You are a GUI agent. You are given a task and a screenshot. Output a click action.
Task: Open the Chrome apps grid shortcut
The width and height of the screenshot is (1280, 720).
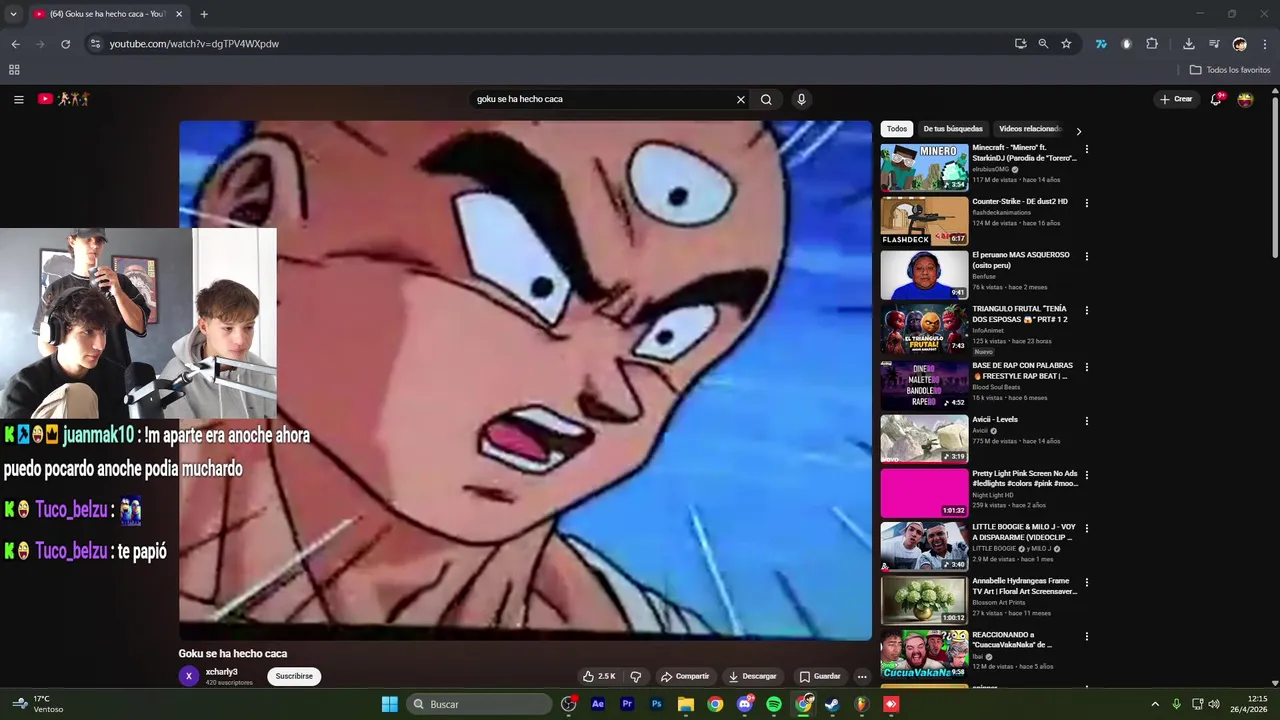click(x=14, y=70)
